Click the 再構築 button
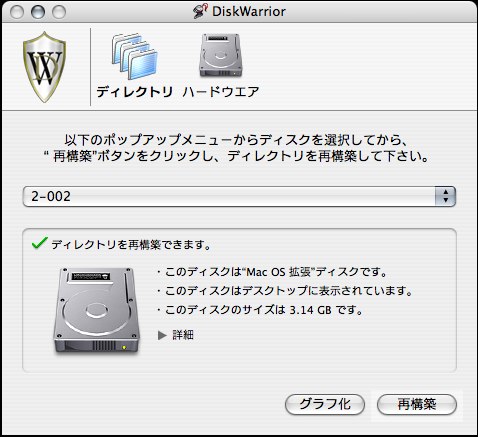Viewport: 478px width, 437px height. pyautogui.click(x=417, y=404)
